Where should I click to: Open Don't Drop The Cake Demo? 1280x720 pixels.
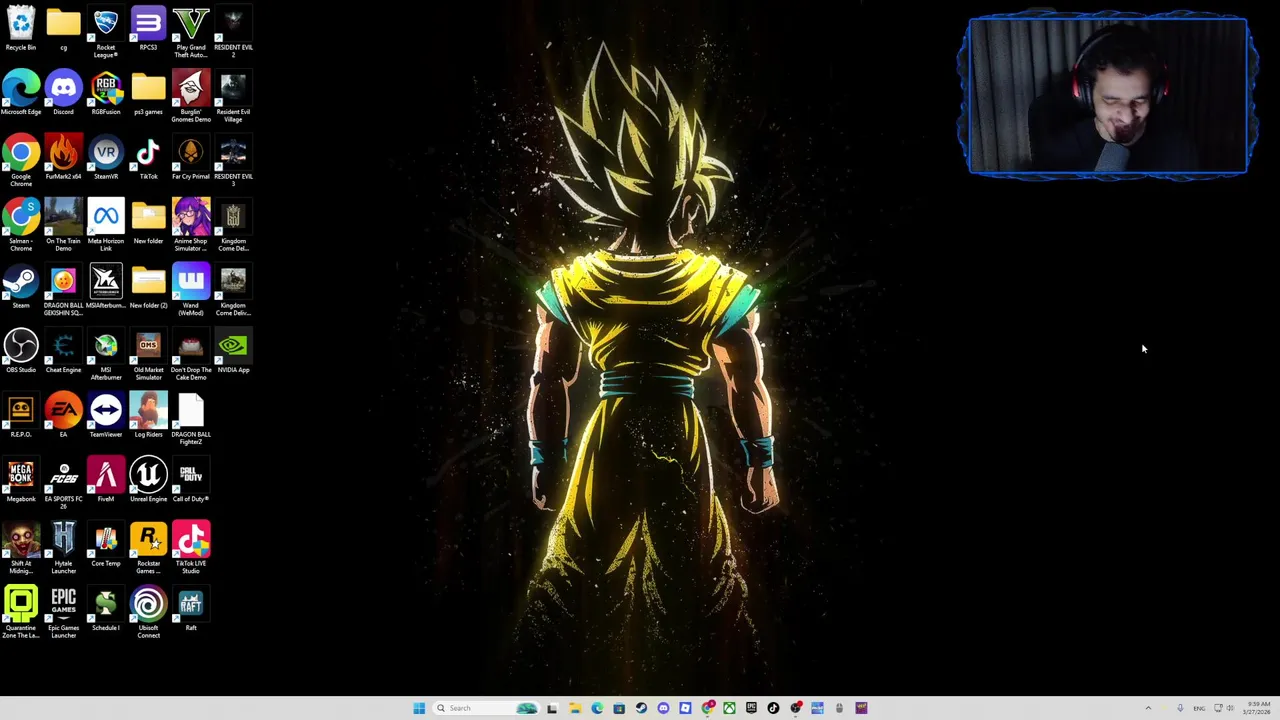pyautogui.click(x=191, y=355)
